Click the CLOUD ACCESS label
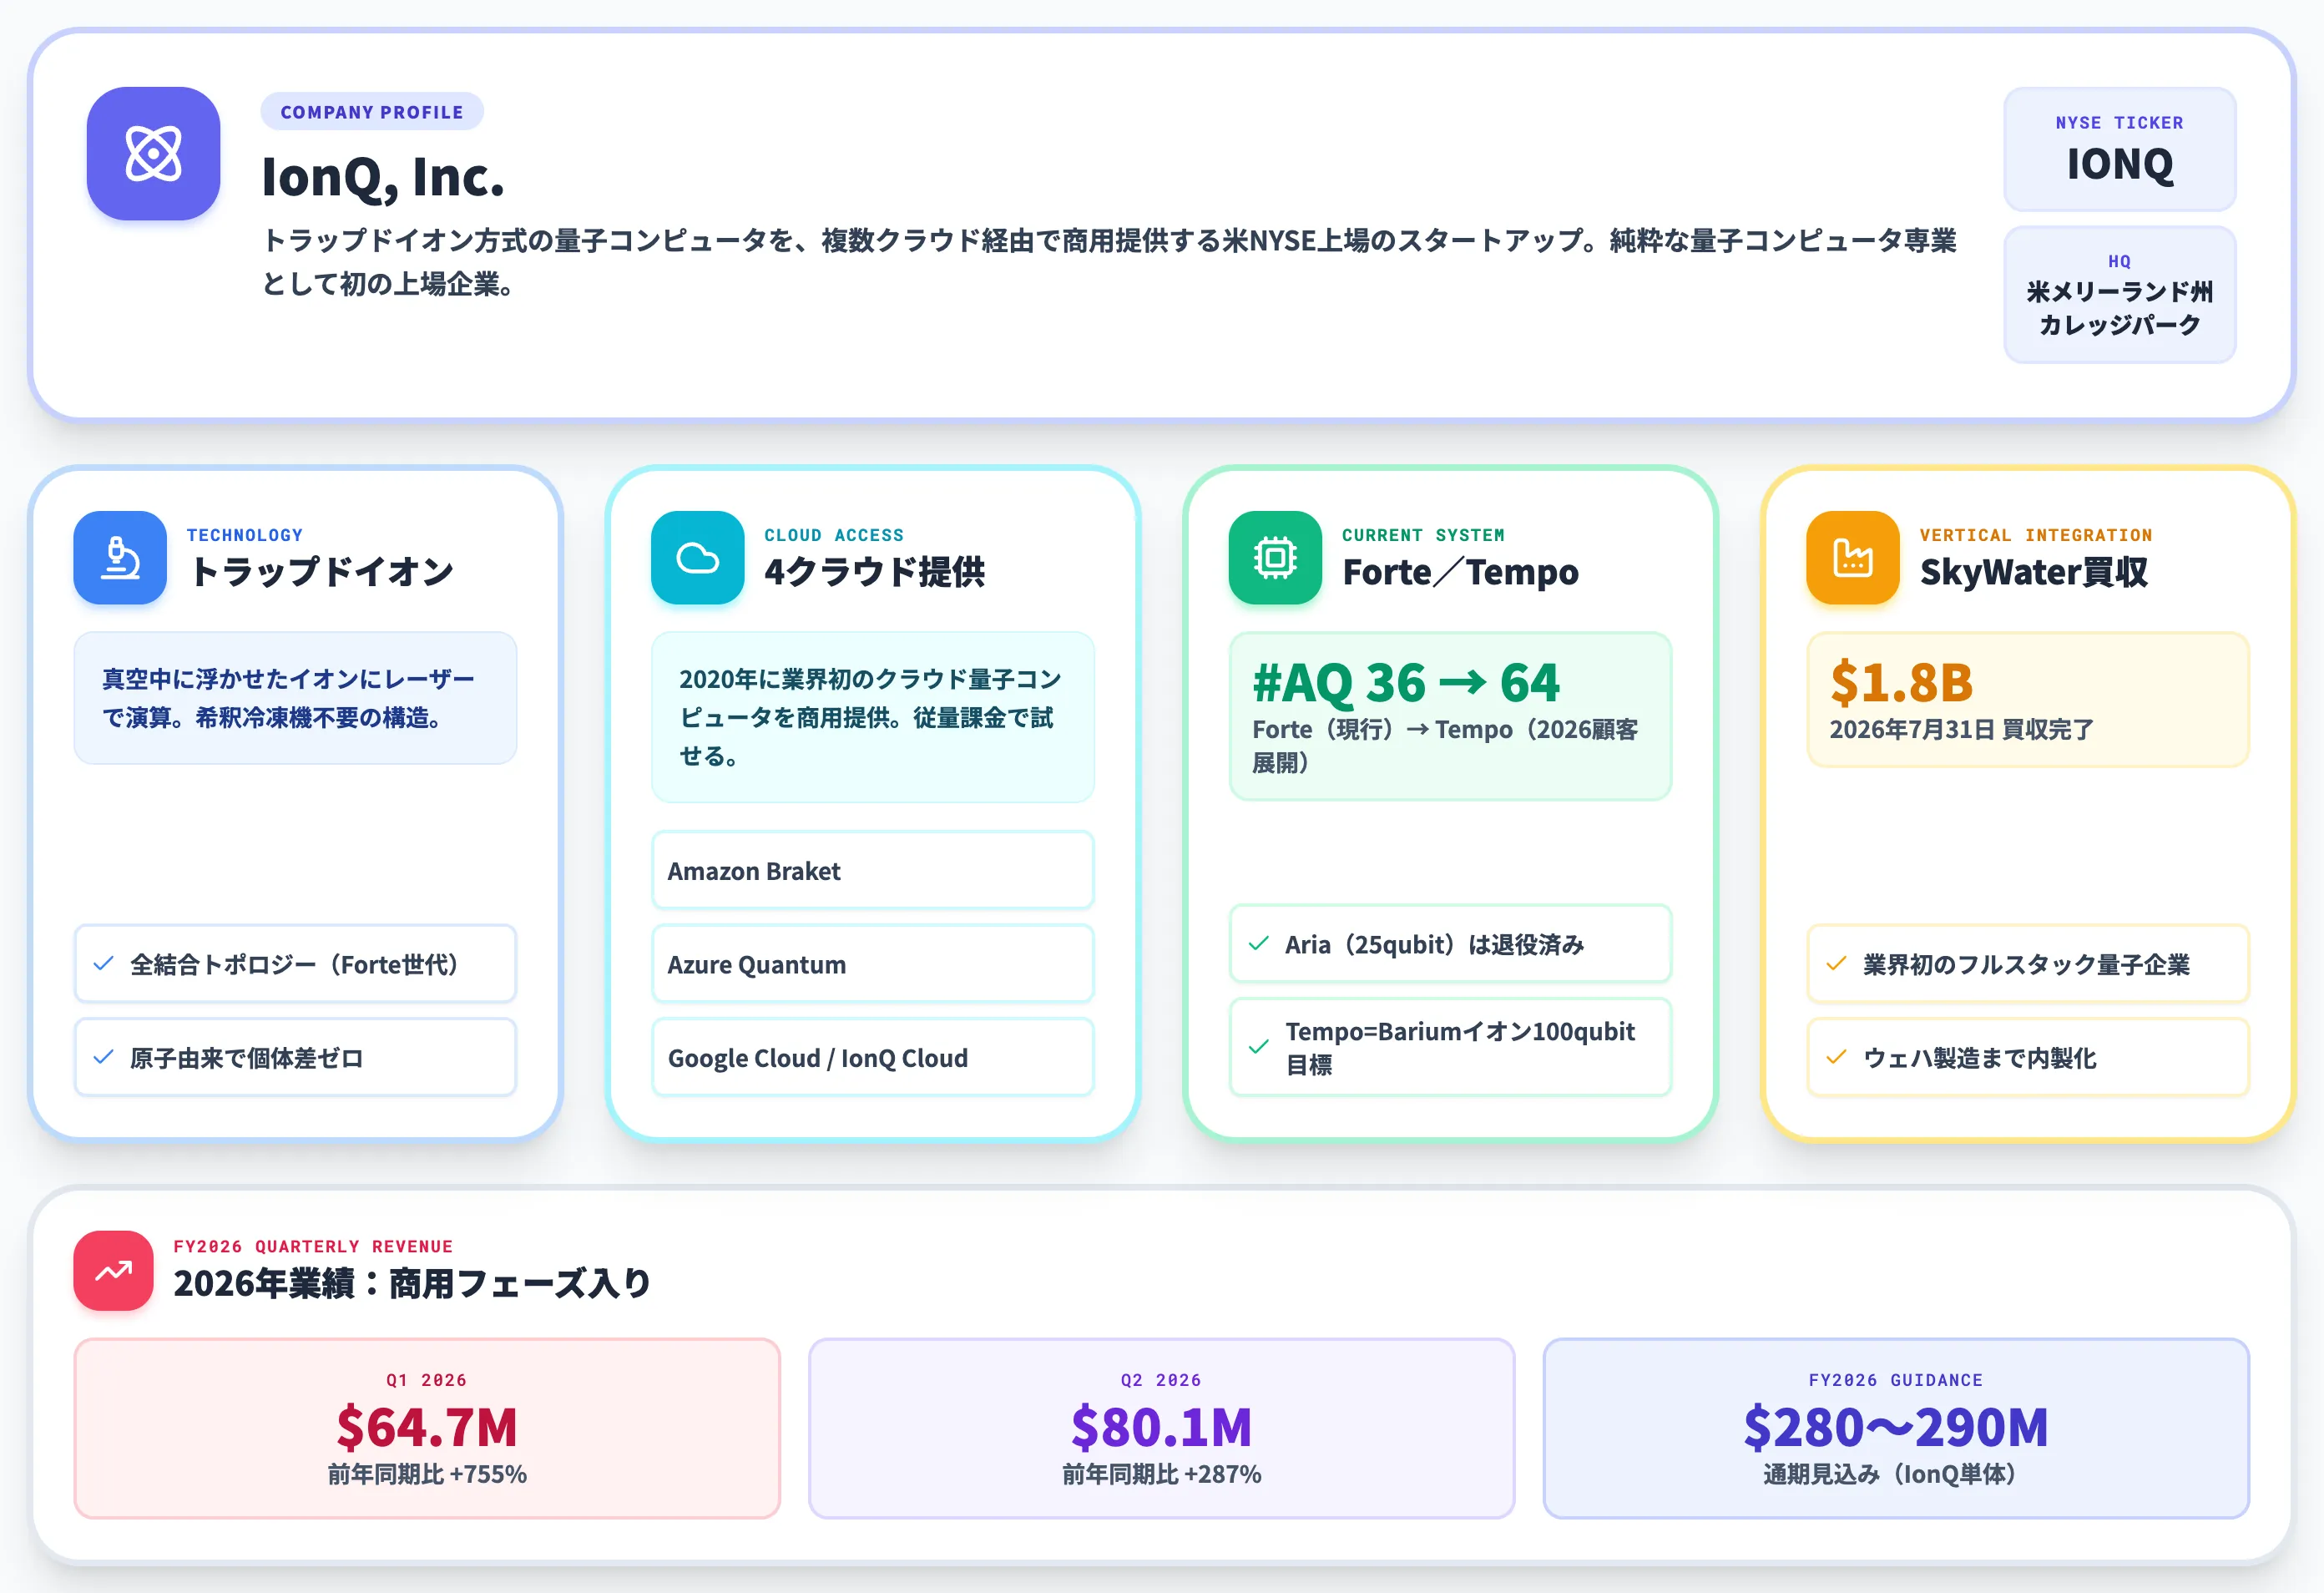Screen dimensions: 2324x1593 pos(834,535)
